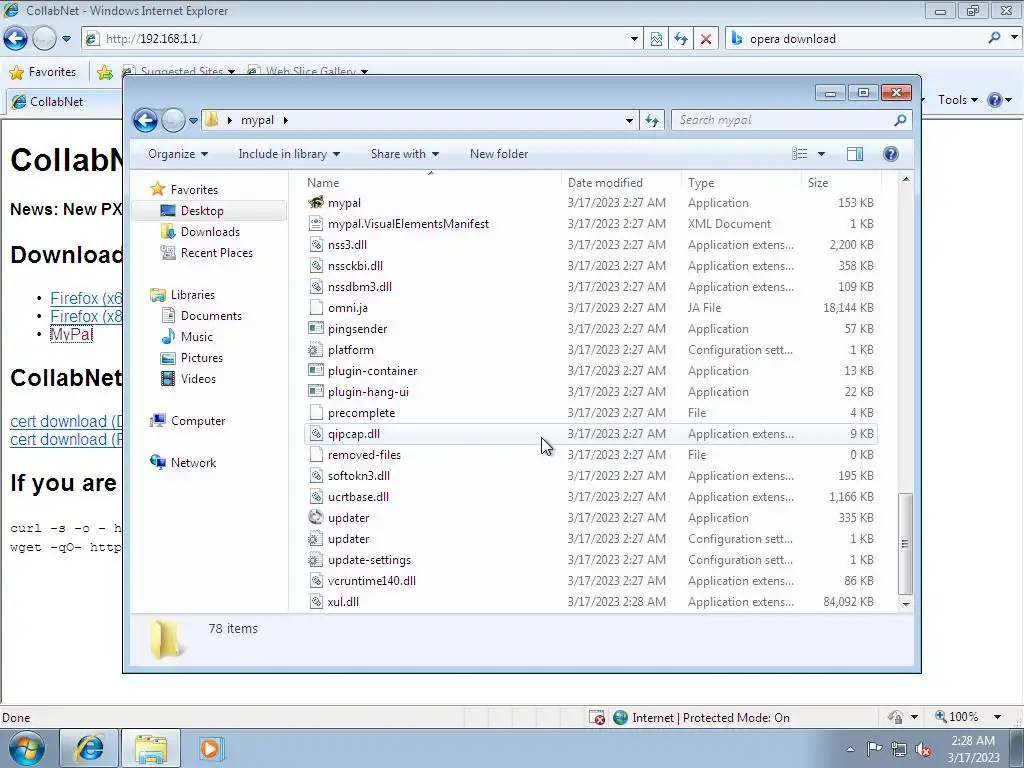Click the first Firefox download link
This screenshot has width=1024, height=768.
pos(86,298)
